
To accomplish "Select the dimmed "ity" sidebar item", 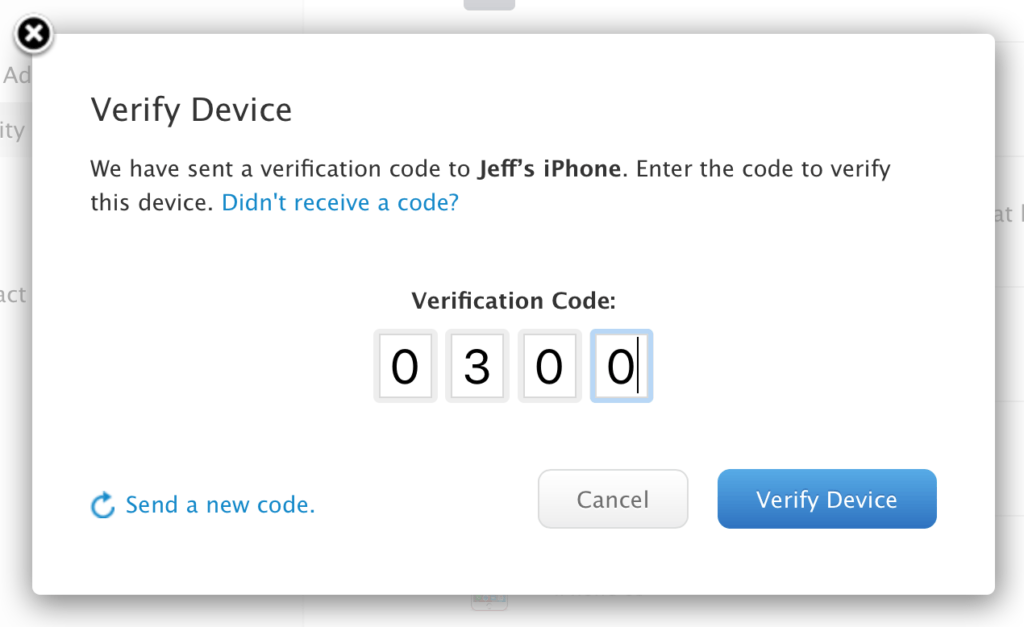I will point(12,131).
